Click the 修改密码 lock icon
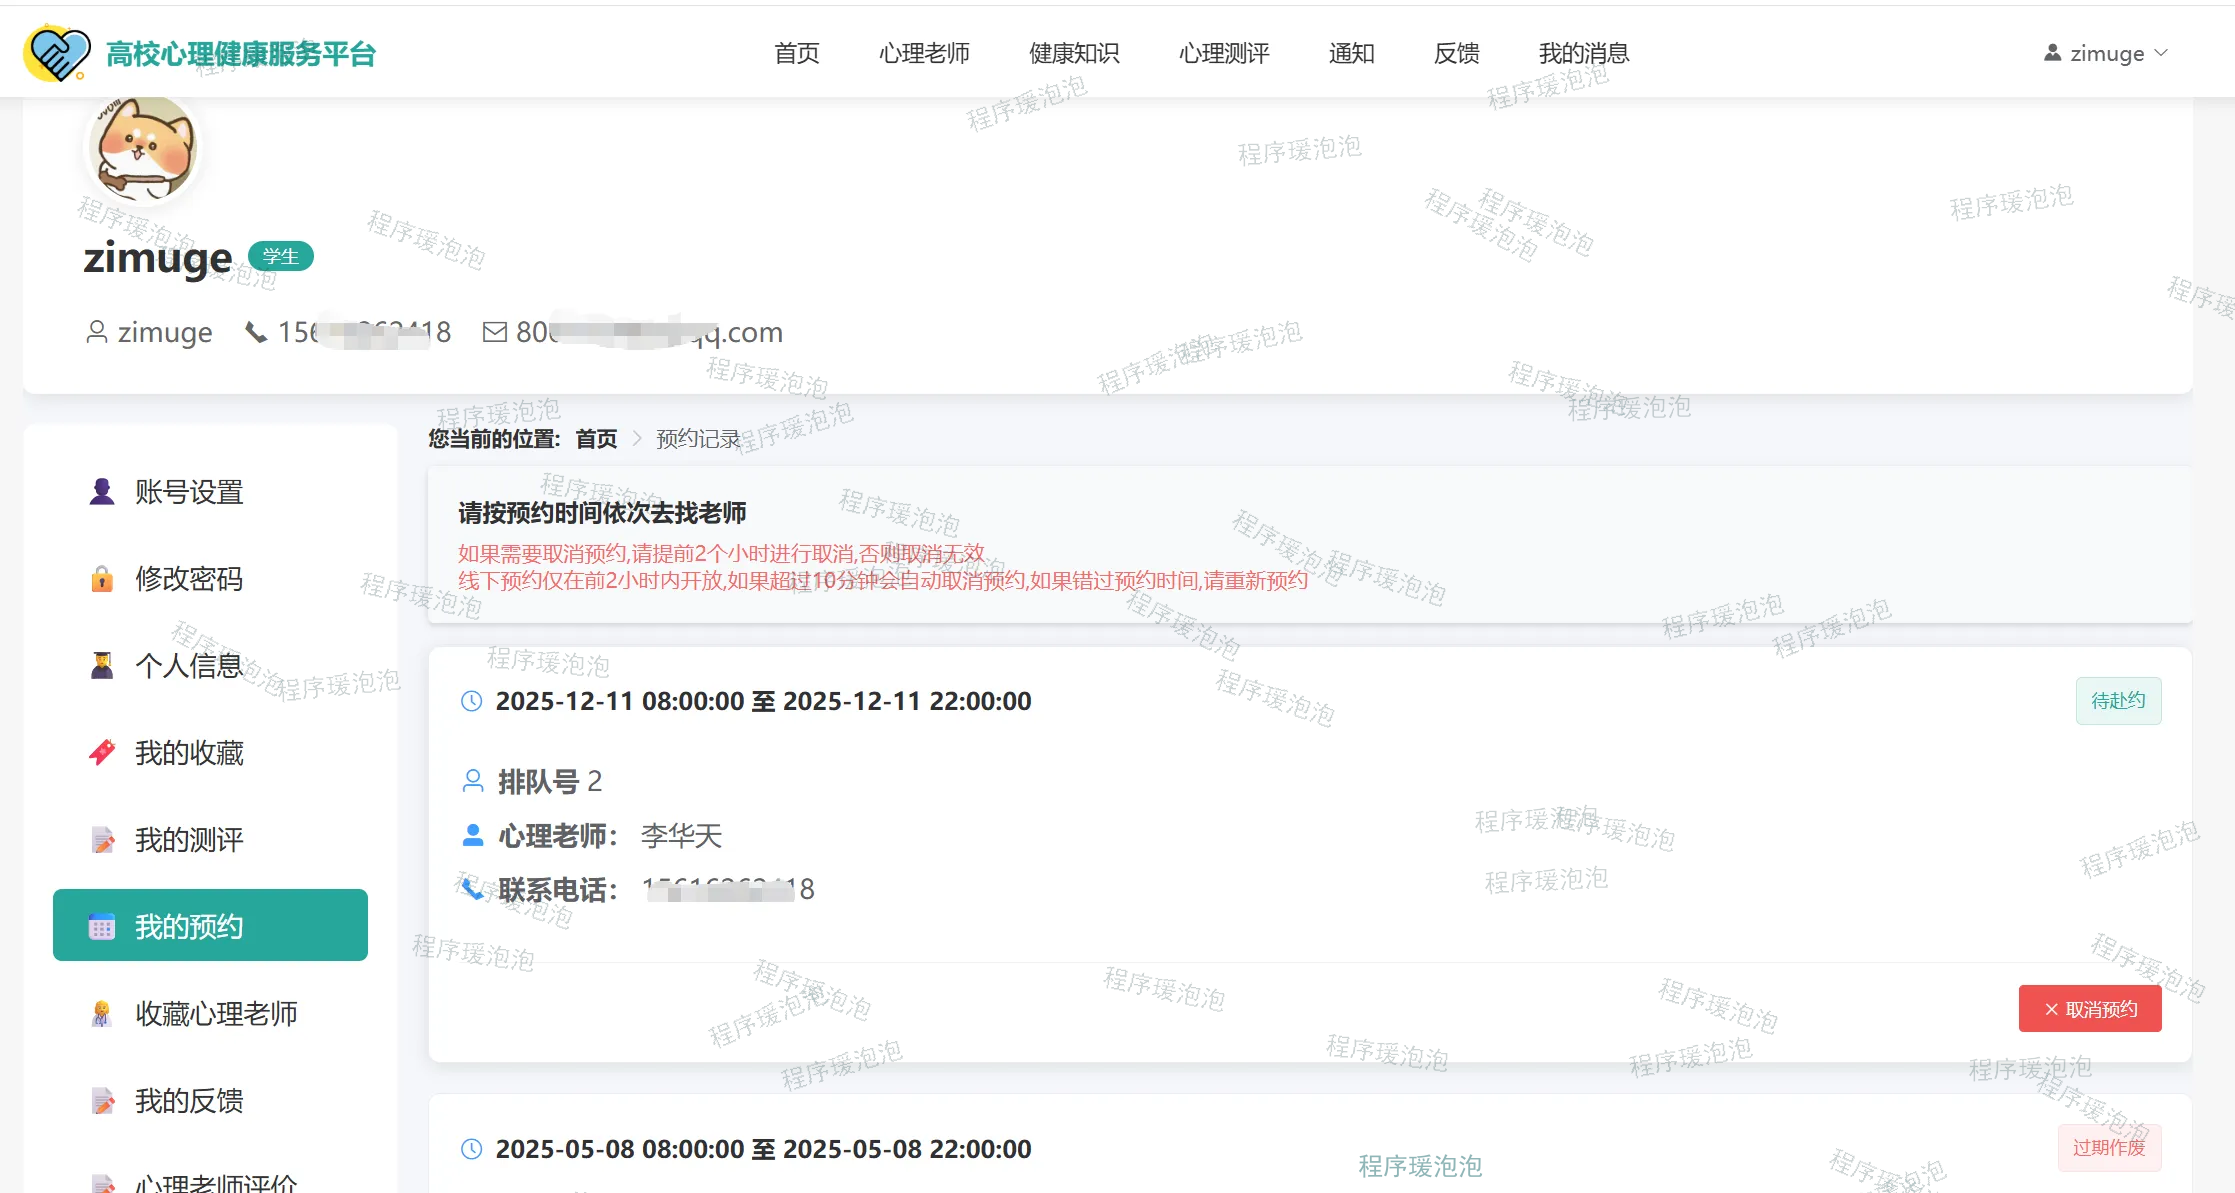The image size is (2235, 1193). coord(101,579)
